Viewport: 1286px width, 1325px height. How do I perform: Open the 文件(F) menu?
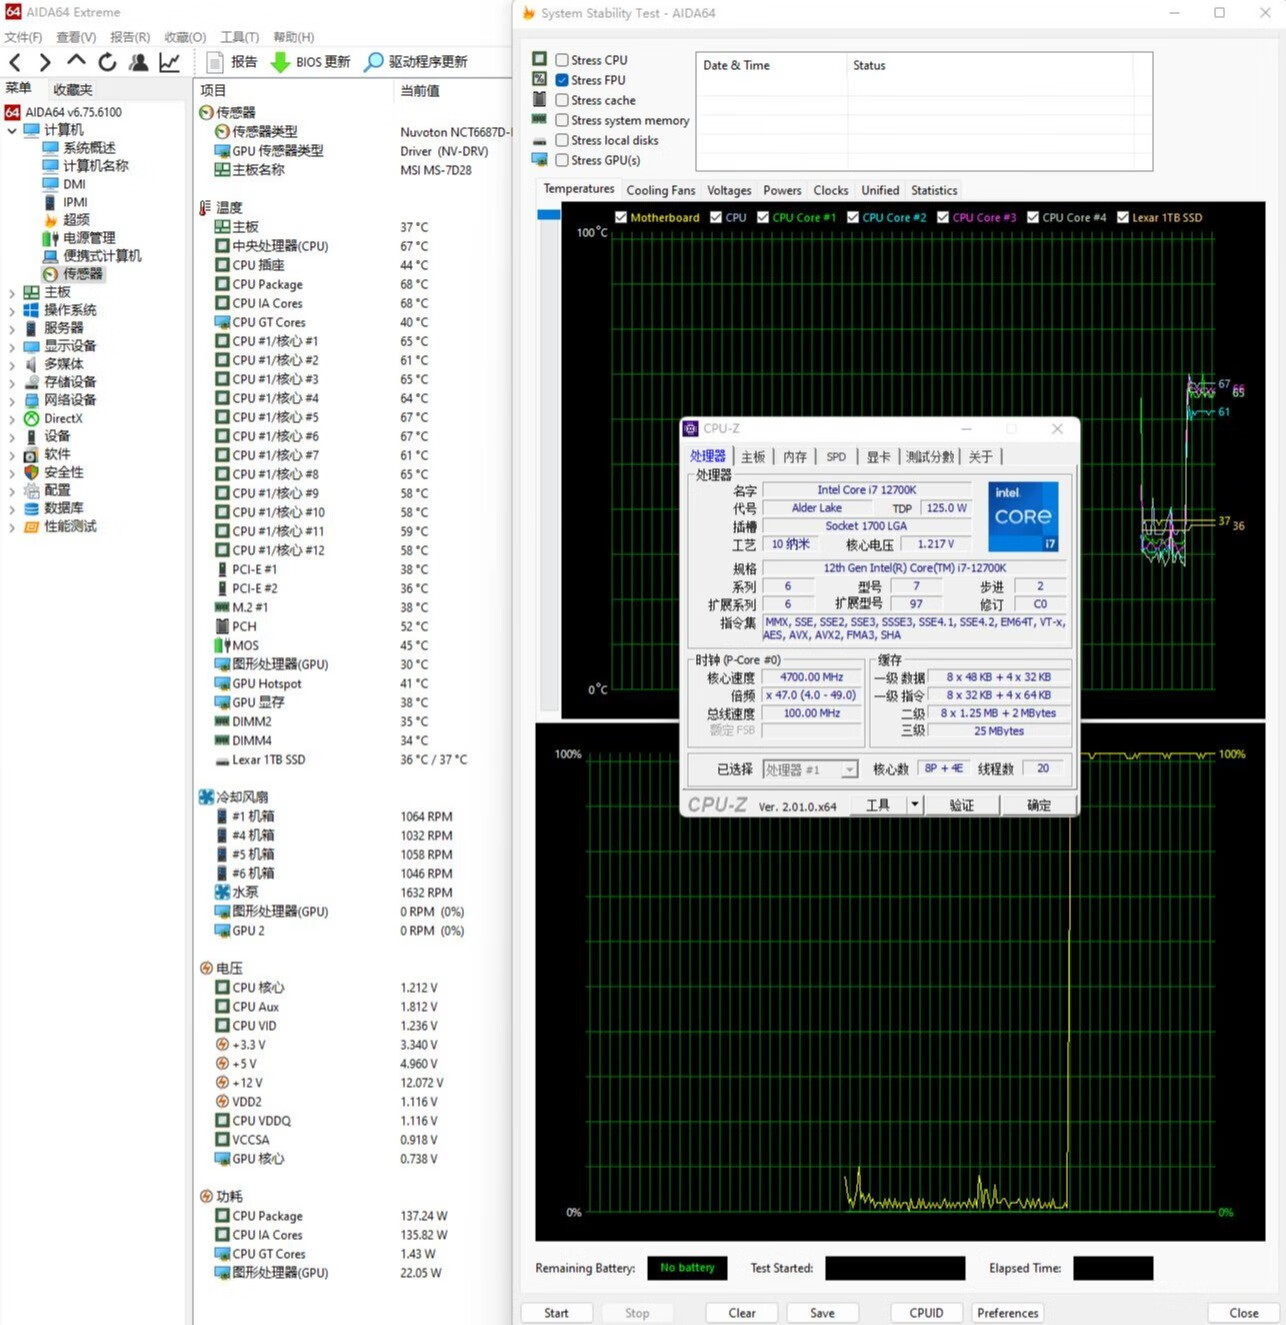coord(23,37)
